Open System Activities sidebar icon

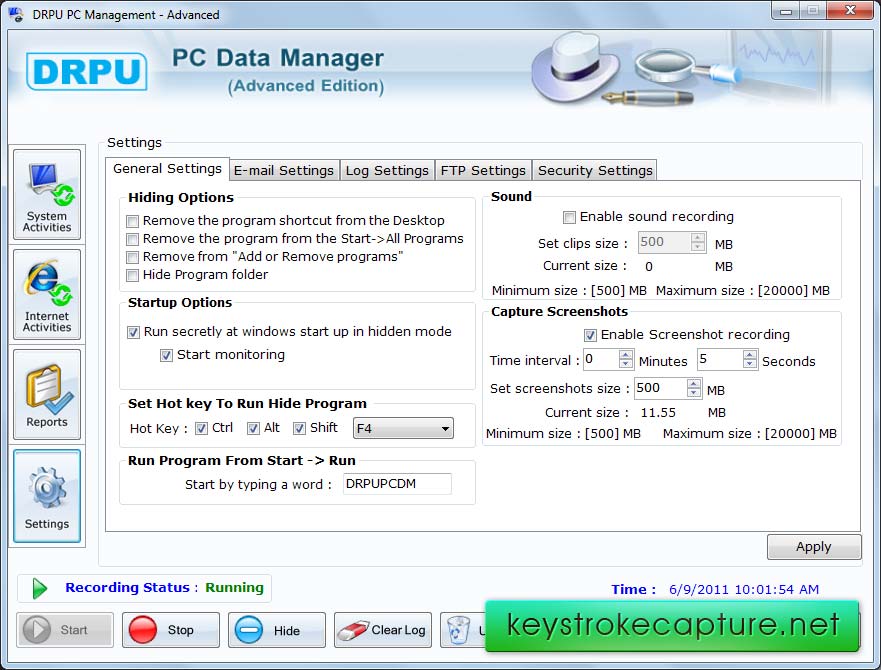[x=47, y=195]
